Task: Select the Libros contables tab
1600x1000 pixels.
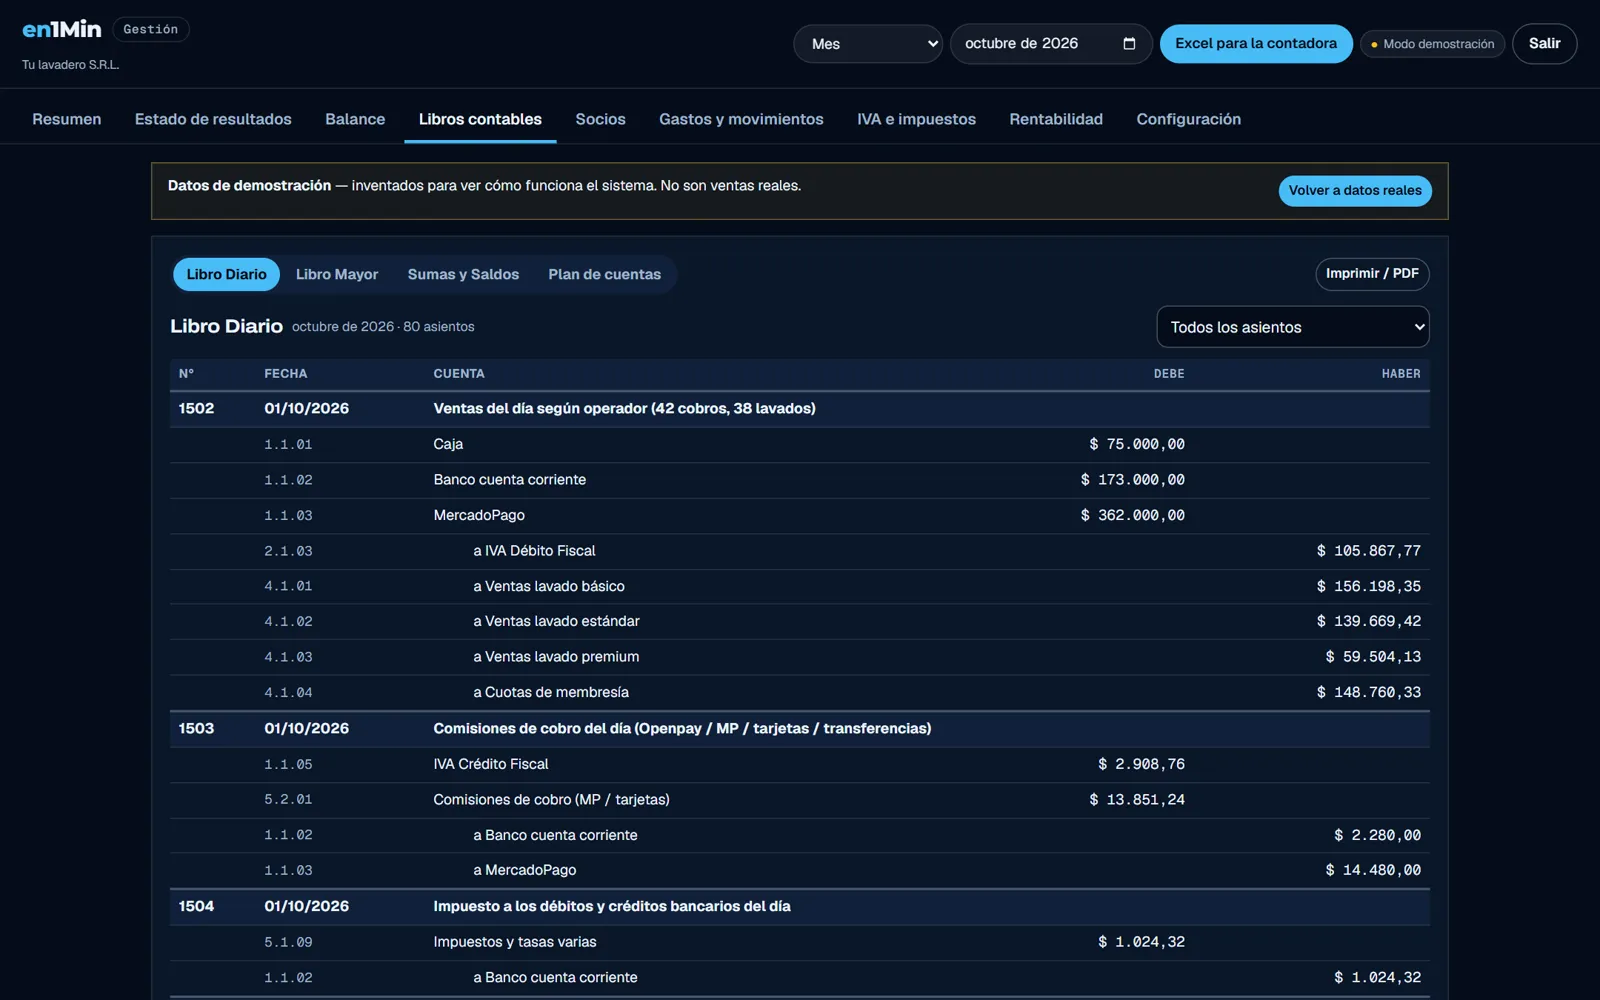Action: point(480,119)
